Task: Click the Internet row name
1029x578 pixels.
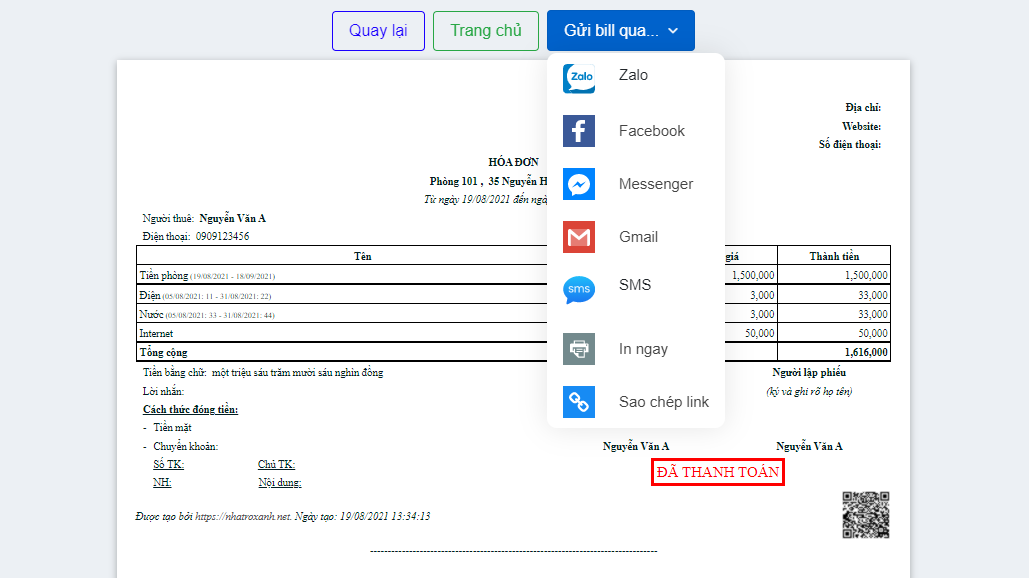Action: (156, 333)
